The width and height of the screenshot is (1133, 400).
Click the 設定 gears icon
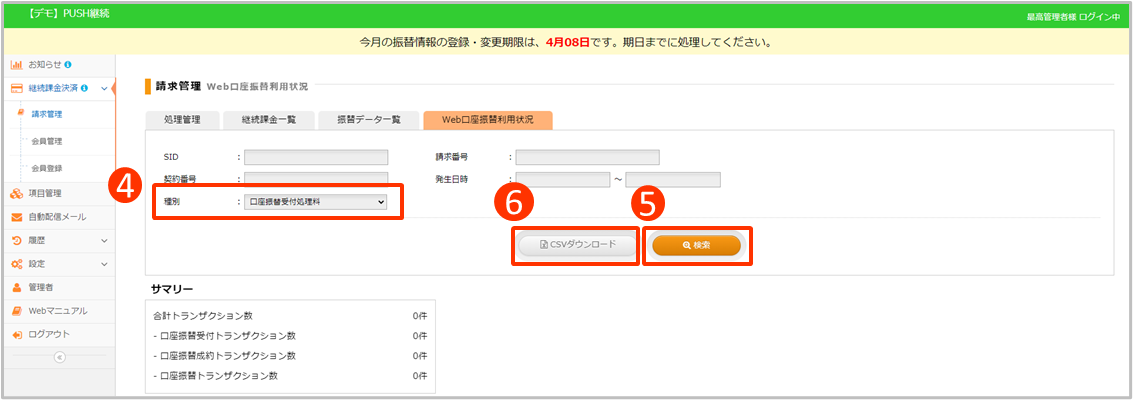(x=17, y=264)
